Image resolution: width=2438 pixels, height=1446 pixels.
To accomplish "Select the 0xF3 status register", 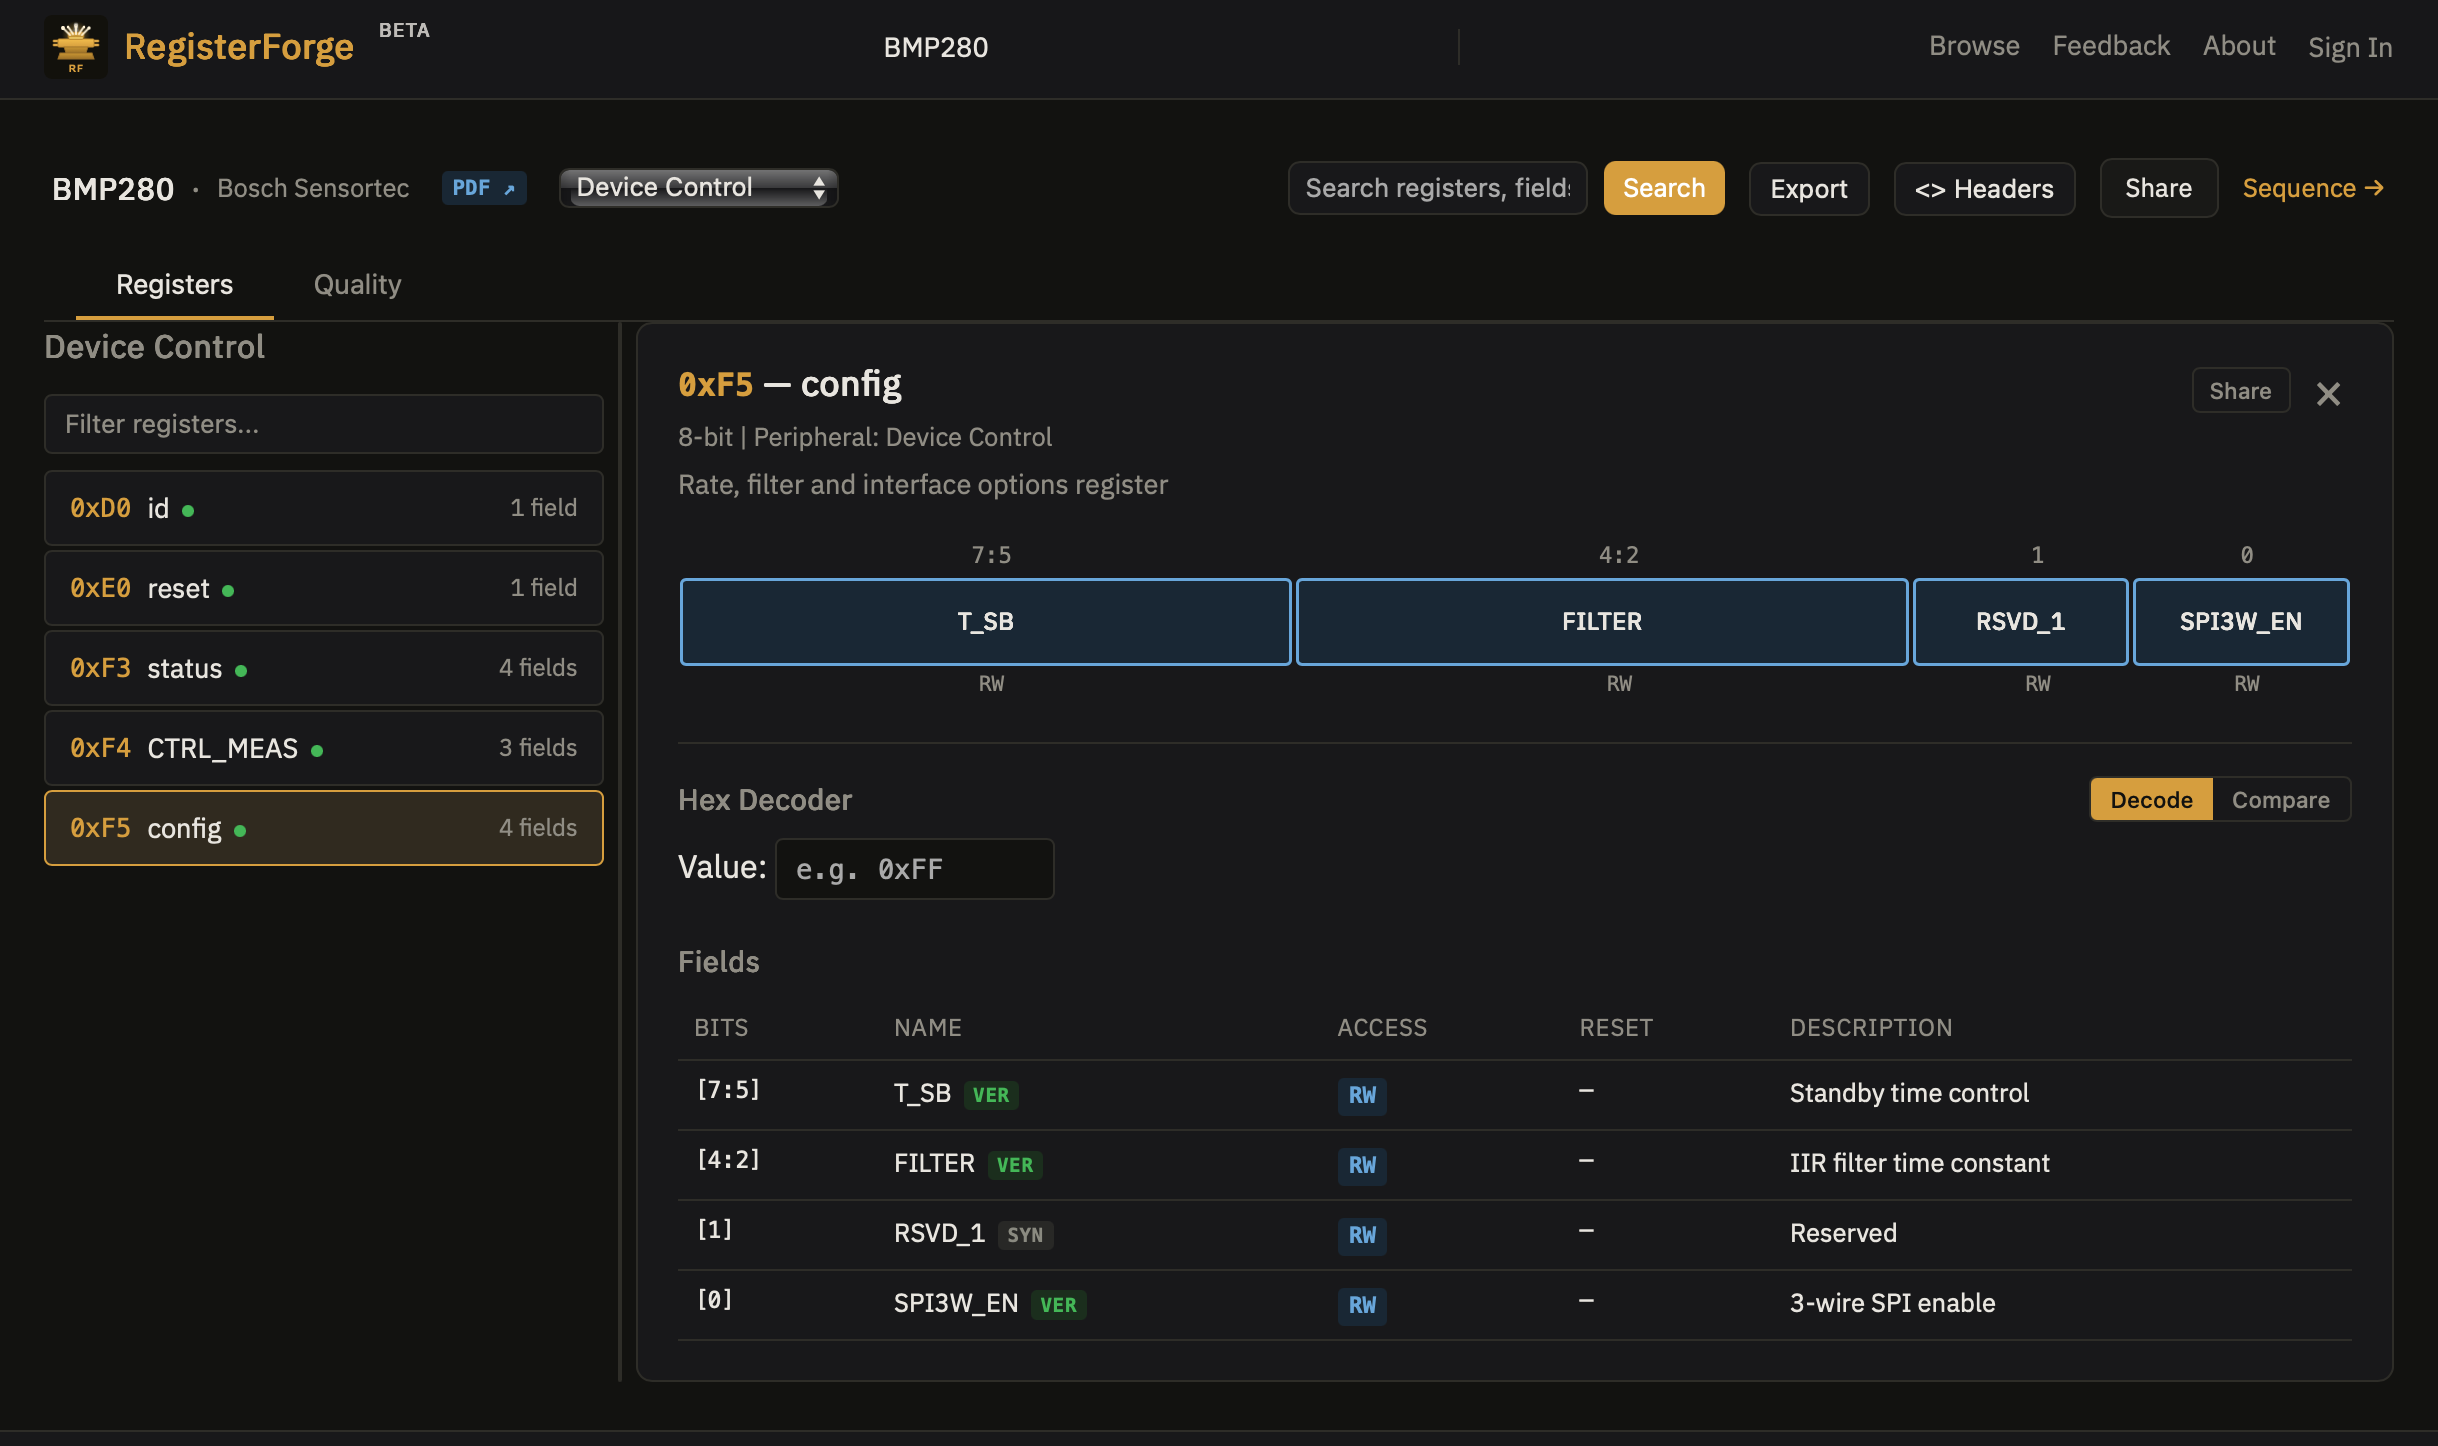I will 323,668.
